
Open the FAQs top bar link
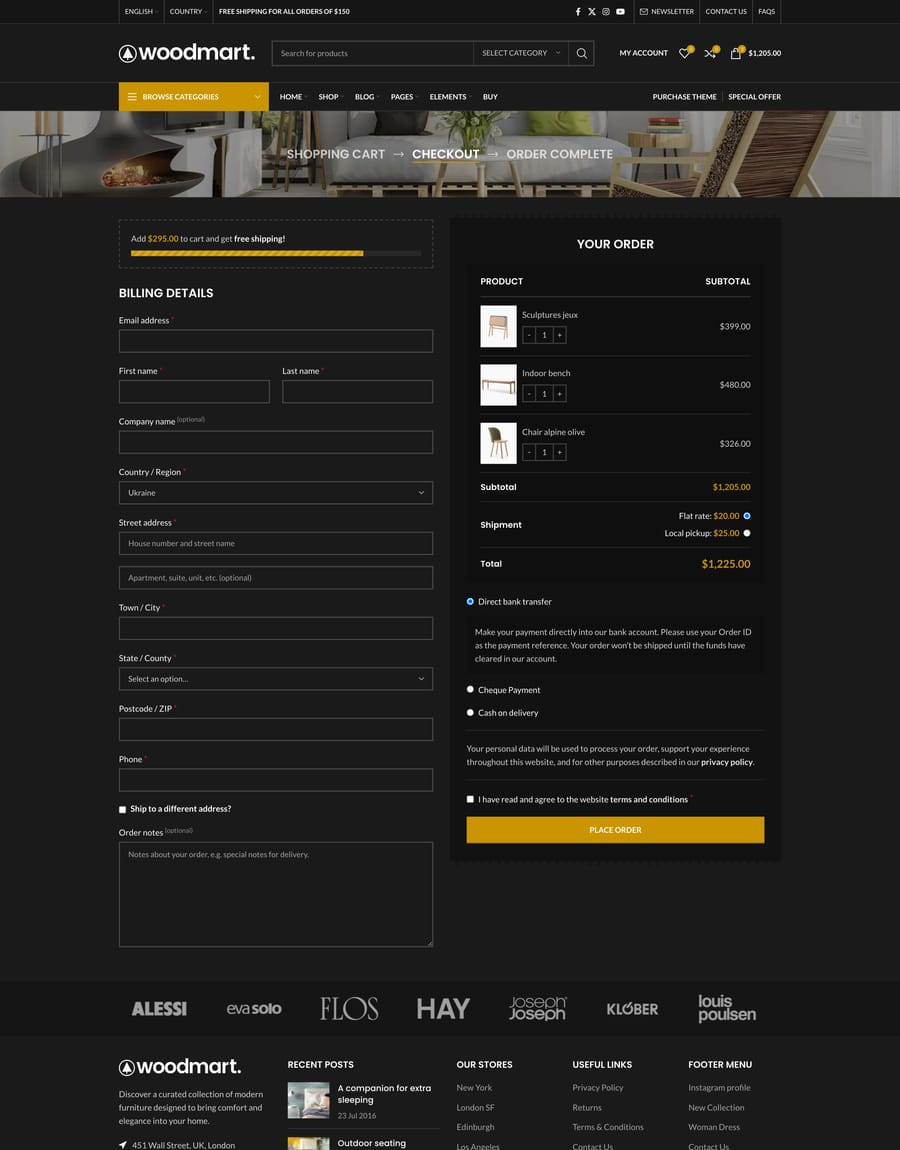coord(767,12)
